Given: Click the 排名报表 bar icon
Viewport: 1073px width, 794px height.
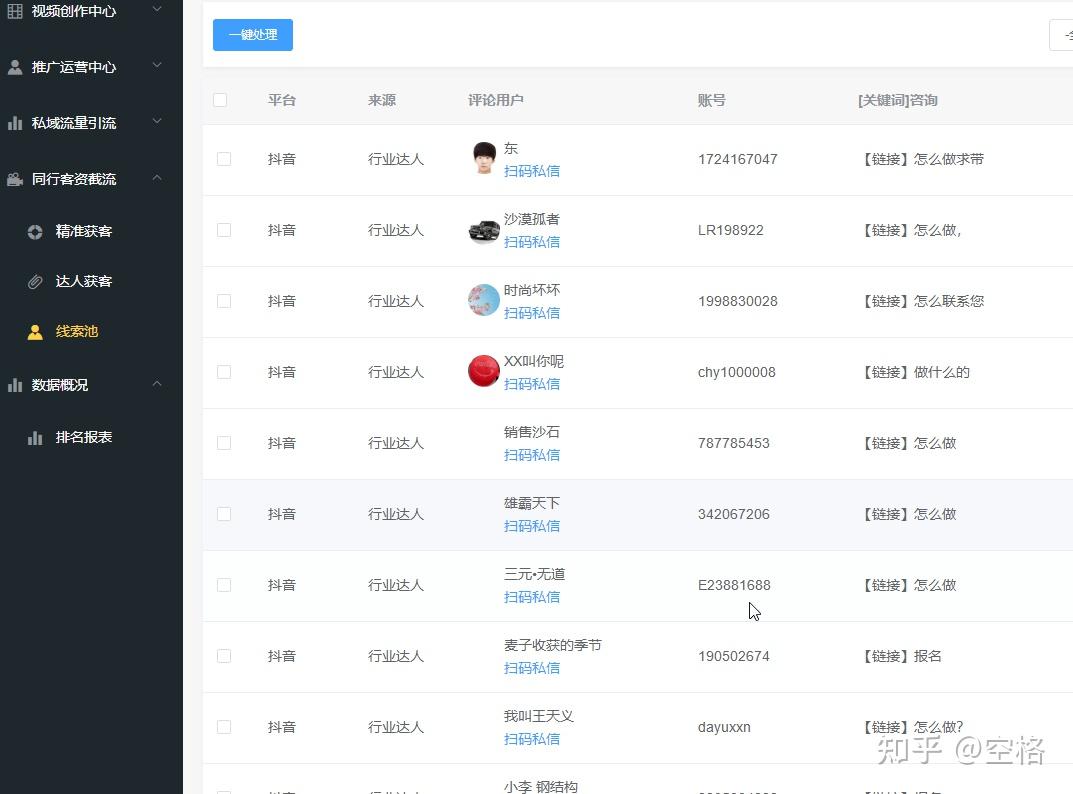Looking at the screenshot, I should click(x=35, y=437).
